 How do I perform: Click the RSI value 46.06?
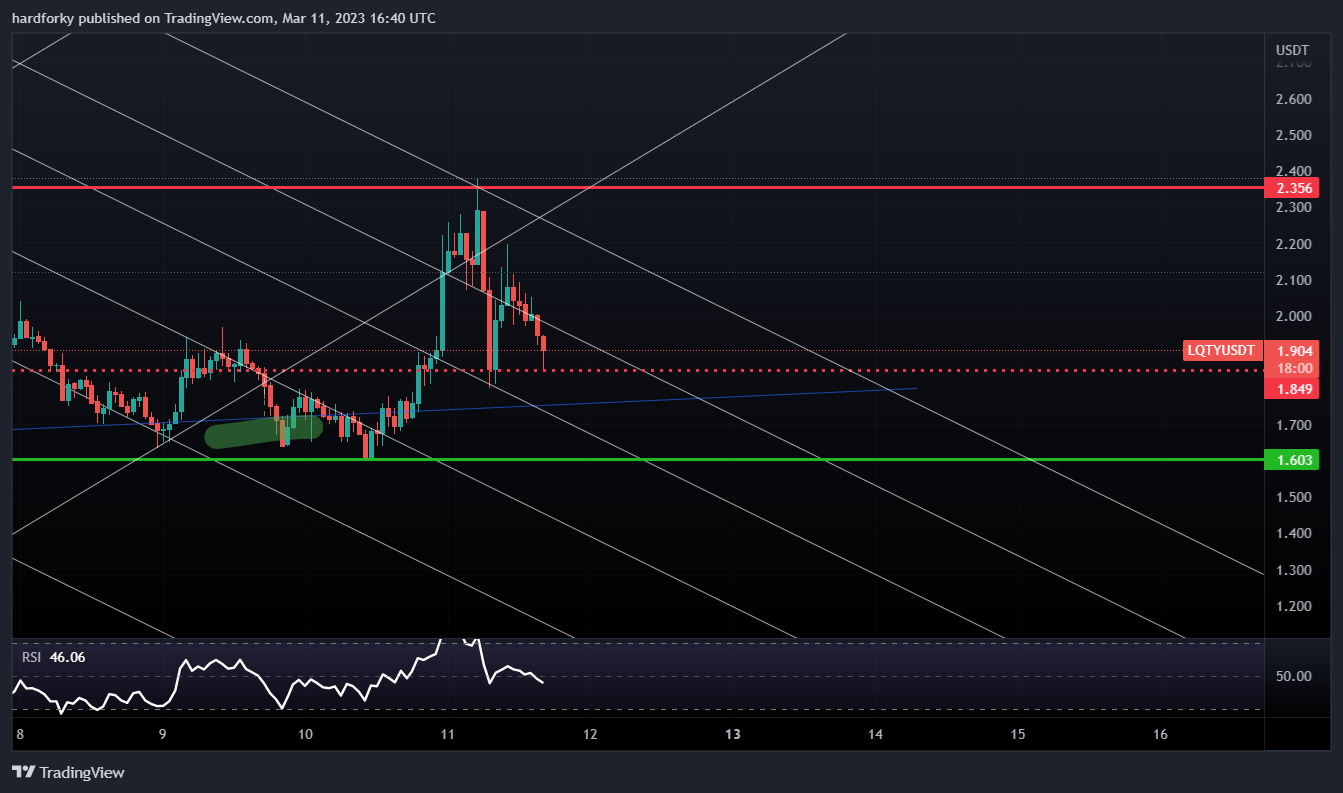tap(69, 657)
